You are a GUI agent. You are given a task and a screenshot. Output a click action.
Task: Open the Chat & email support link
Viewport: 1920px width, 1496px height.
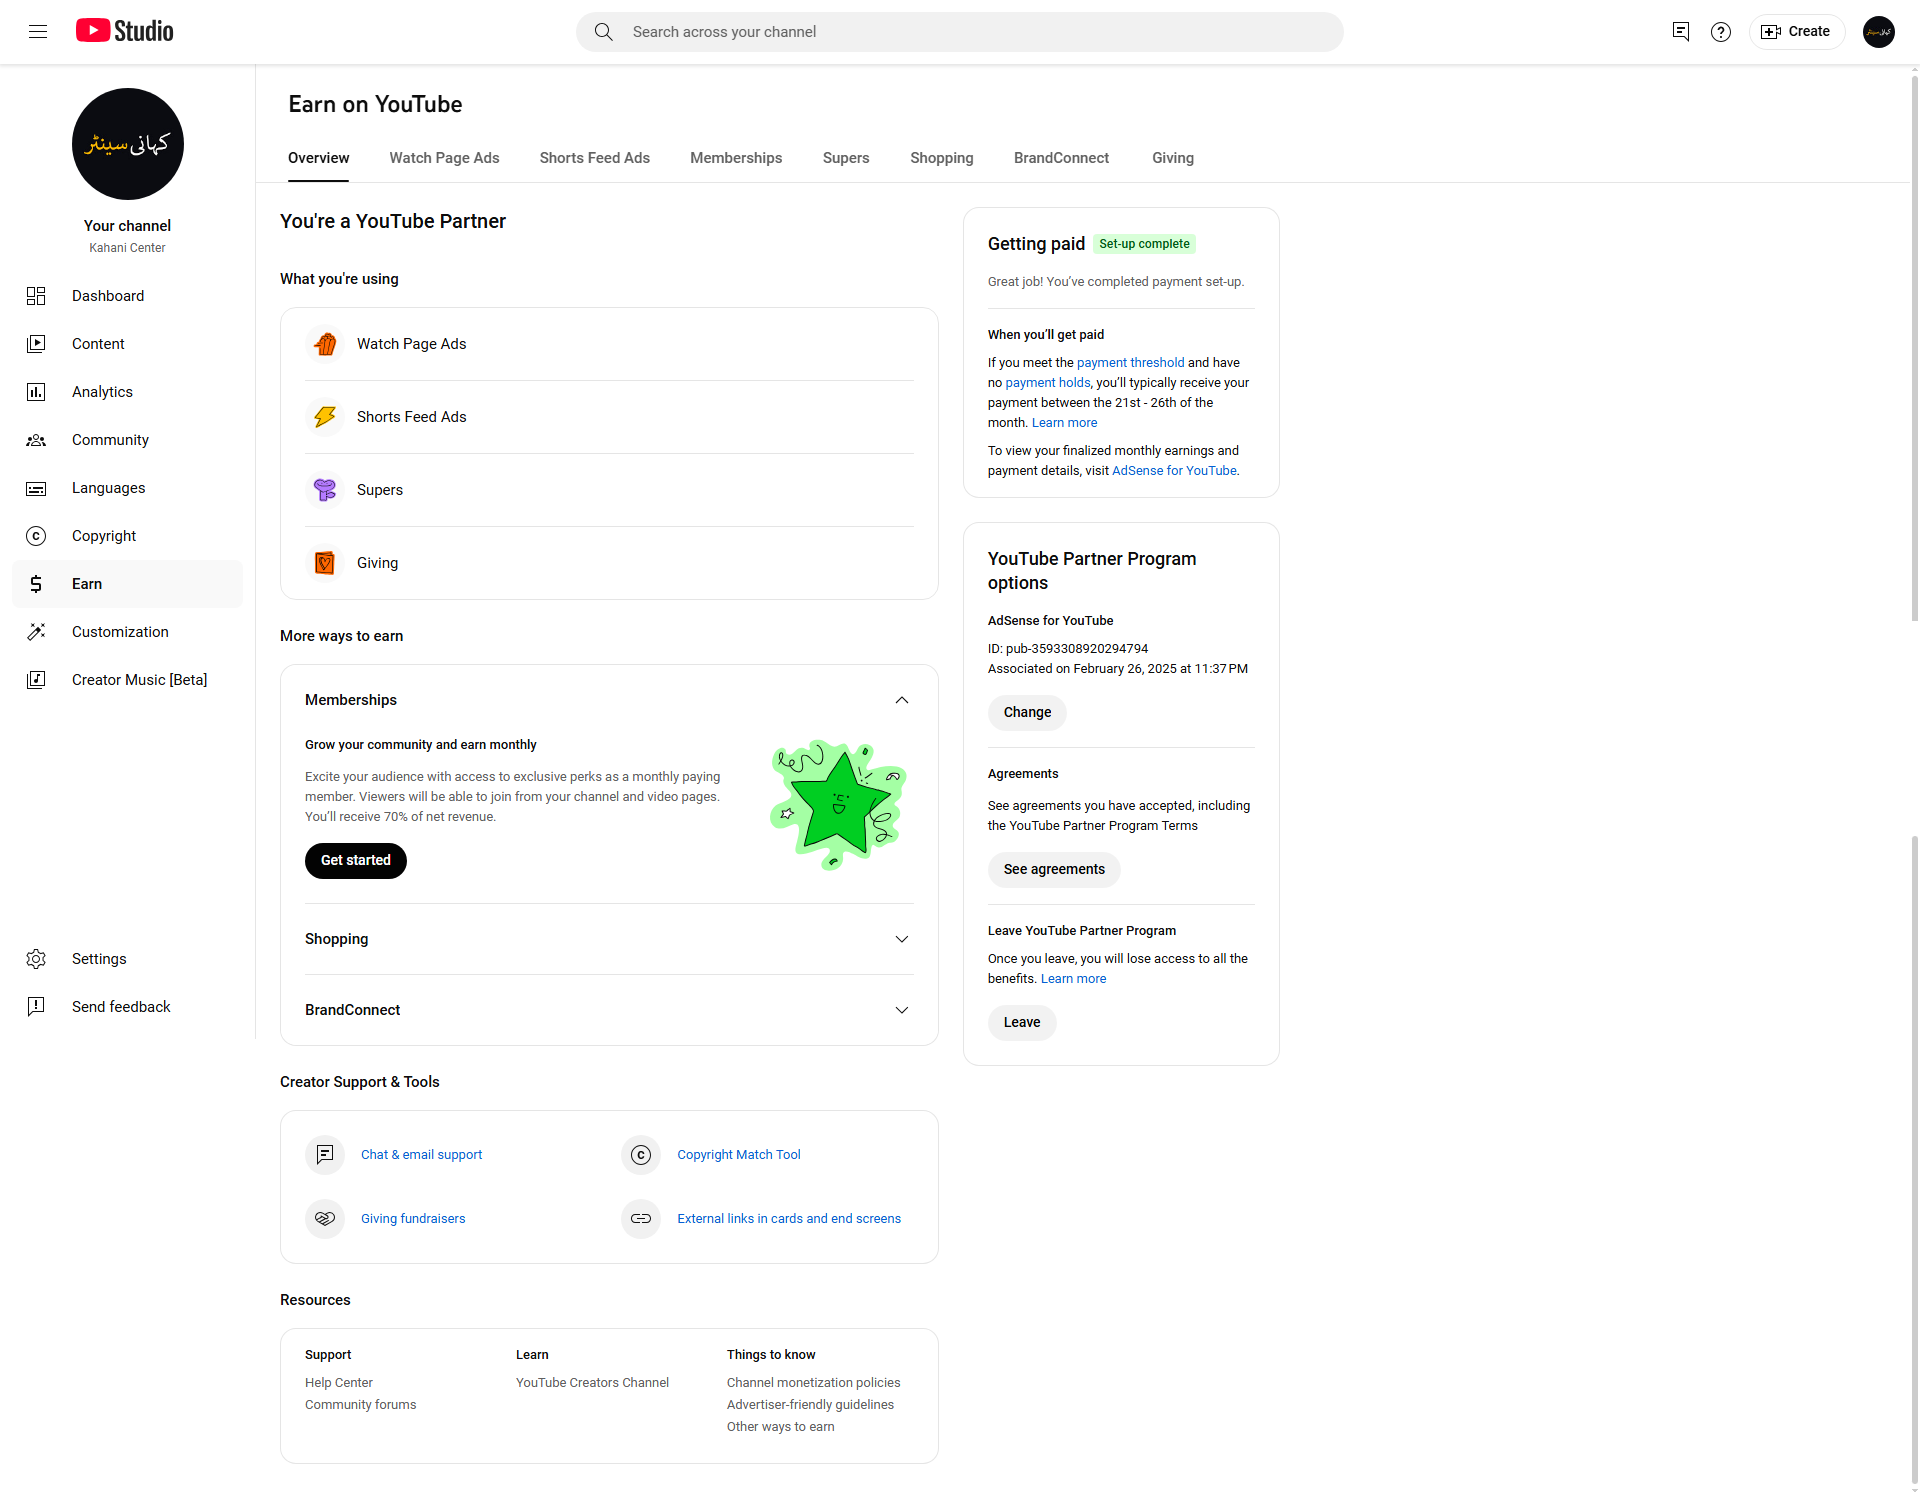pyautogui.click(x=421, y=1155)
